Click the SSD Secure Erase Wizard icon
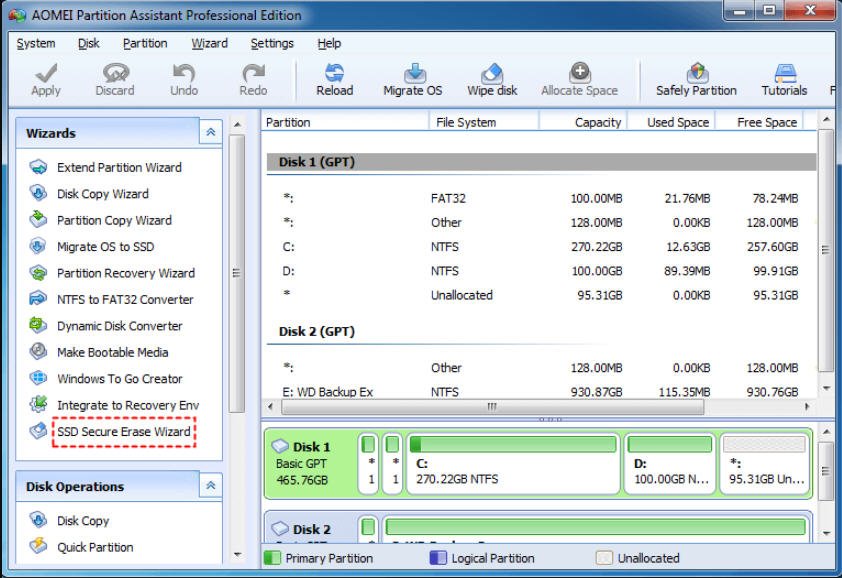This screenshot has height=578, width=842. coord(38,431)
